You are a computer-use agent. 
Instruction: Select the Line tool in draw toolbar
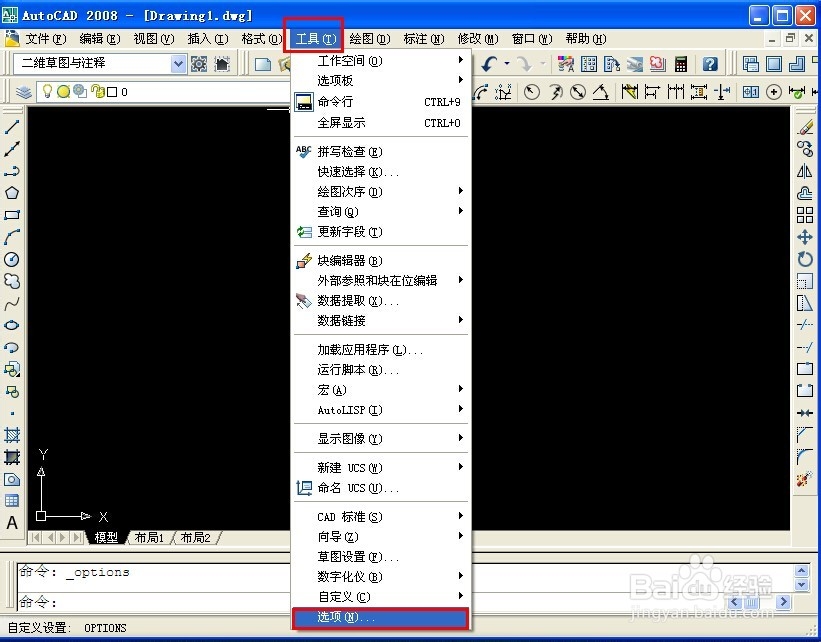(x=12, y=126)
